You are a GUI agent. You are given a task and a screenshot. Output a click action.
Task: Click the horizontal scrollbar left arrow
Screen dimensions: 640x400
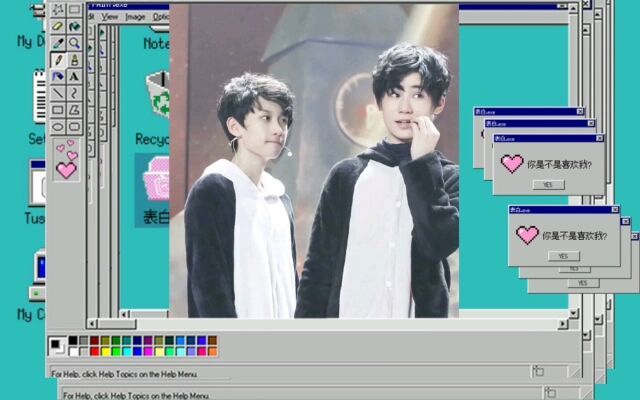pyautogui.click(x=92, y=324)
